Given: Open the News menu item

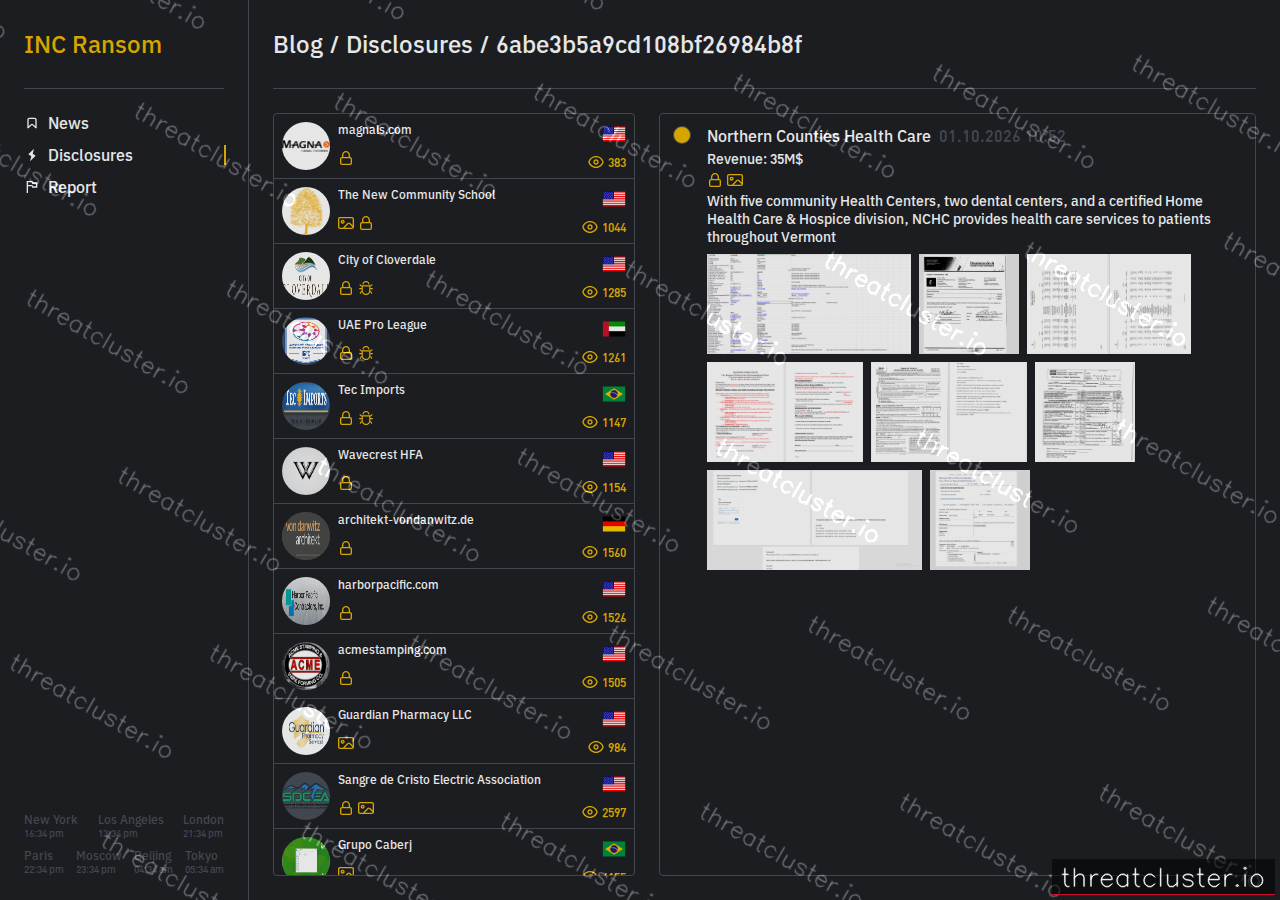Looking at the screenshot, I should (68, 123).
